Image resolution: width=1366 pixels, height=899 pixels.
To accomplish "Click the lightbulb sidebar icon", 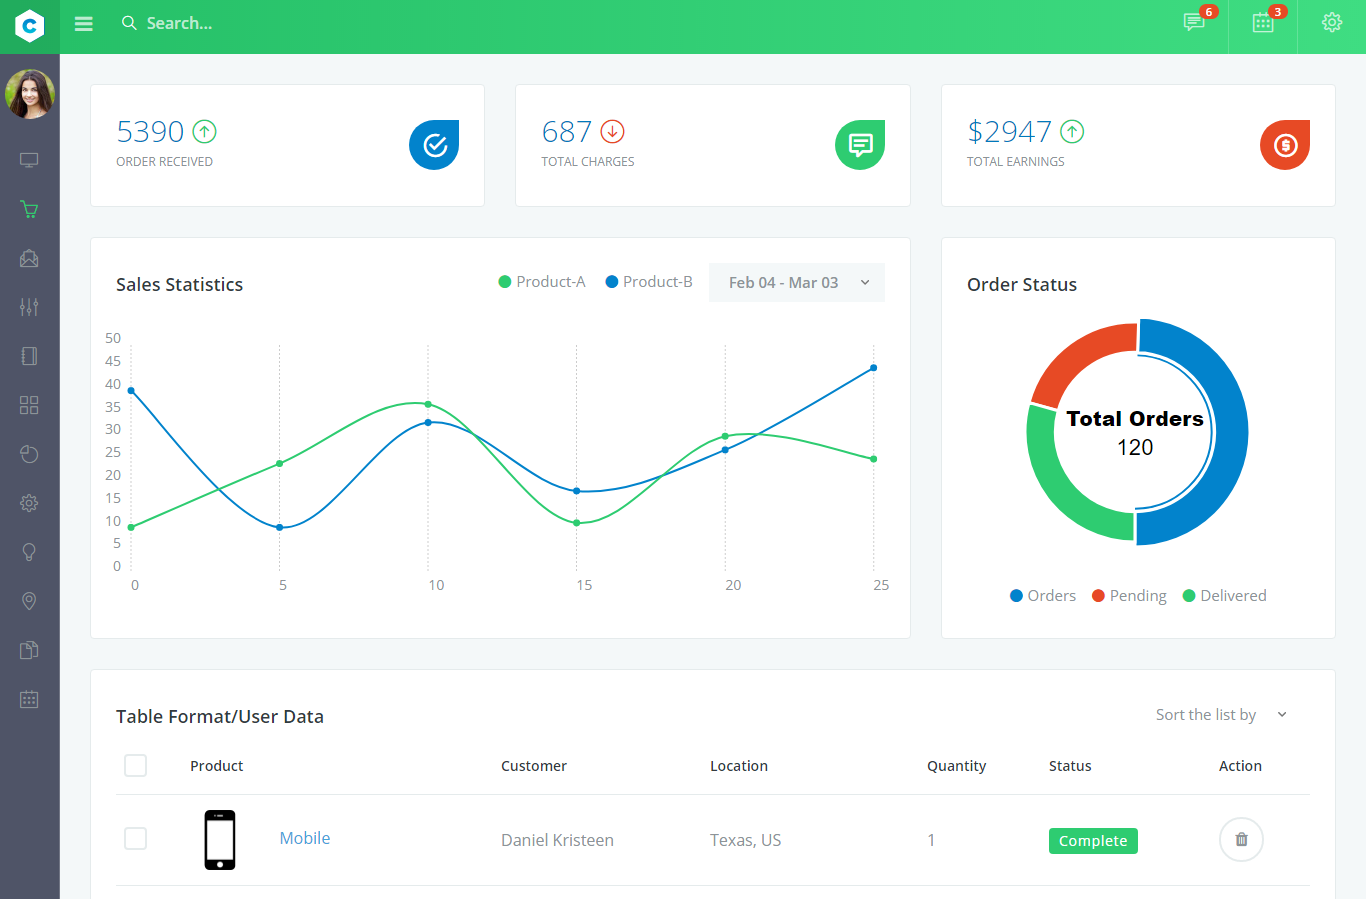I will click(29, 552).
